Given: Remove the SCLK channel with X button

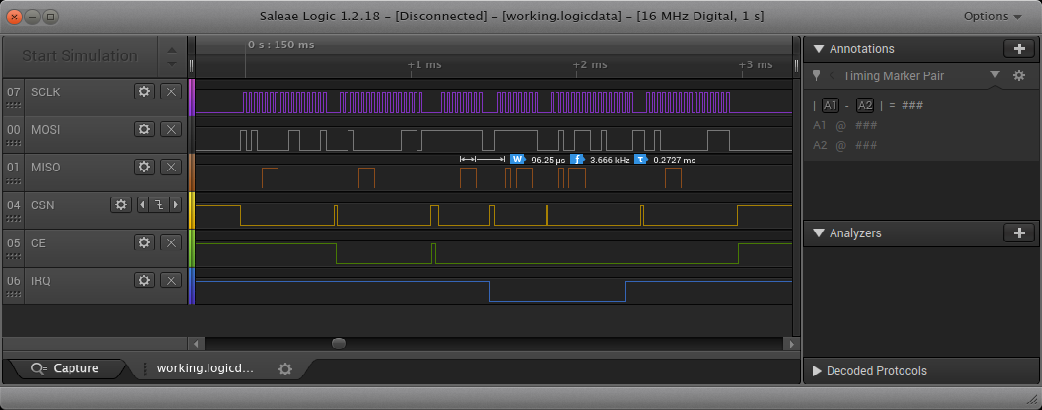Looking at the screenshot, I should coord(171,92).
